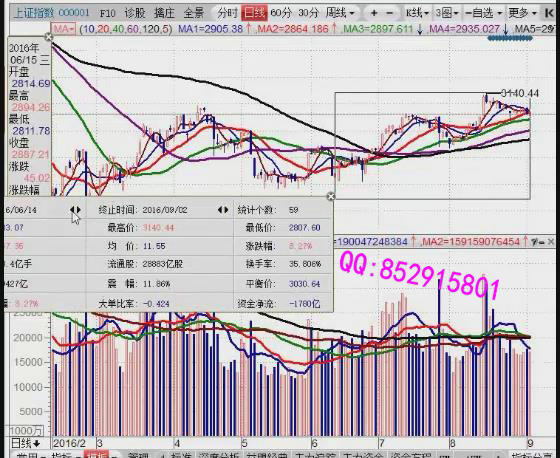This screenshot has height=458, width=560.
Task: Click the zoom-in plus button
Action: [374, 13]
